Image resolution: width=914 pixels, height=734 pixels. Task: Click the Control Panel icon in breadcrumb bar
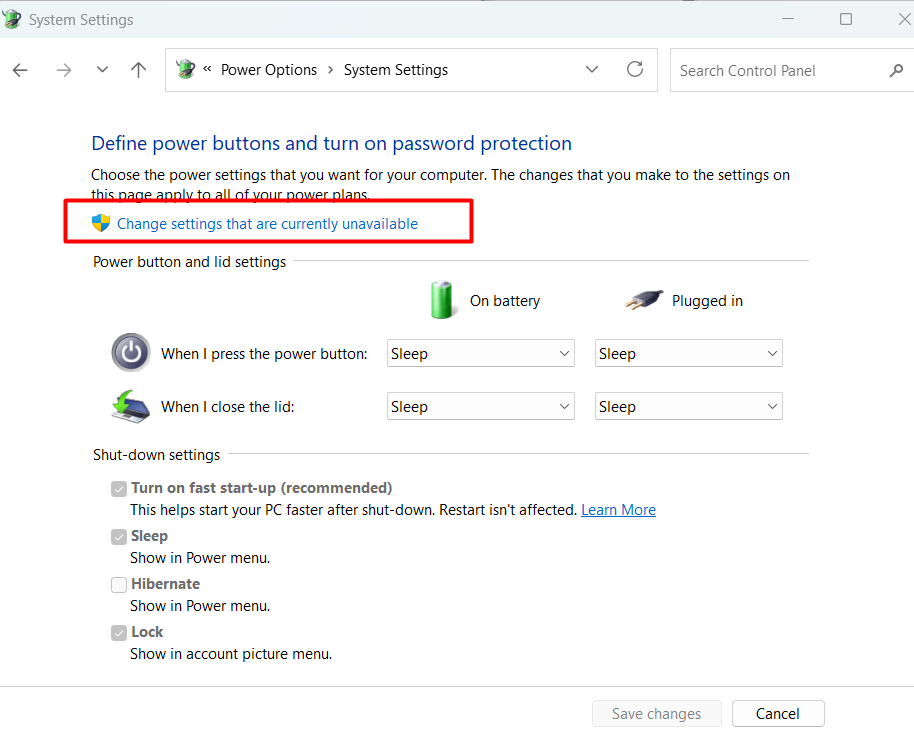(x=186, y=69)
